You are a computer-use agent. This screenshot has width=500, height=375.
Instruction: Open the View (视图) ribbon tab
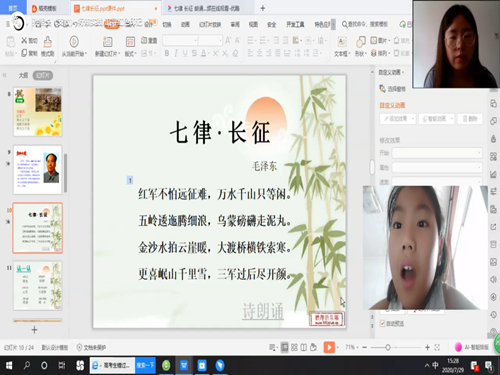[x=253, y=24]
